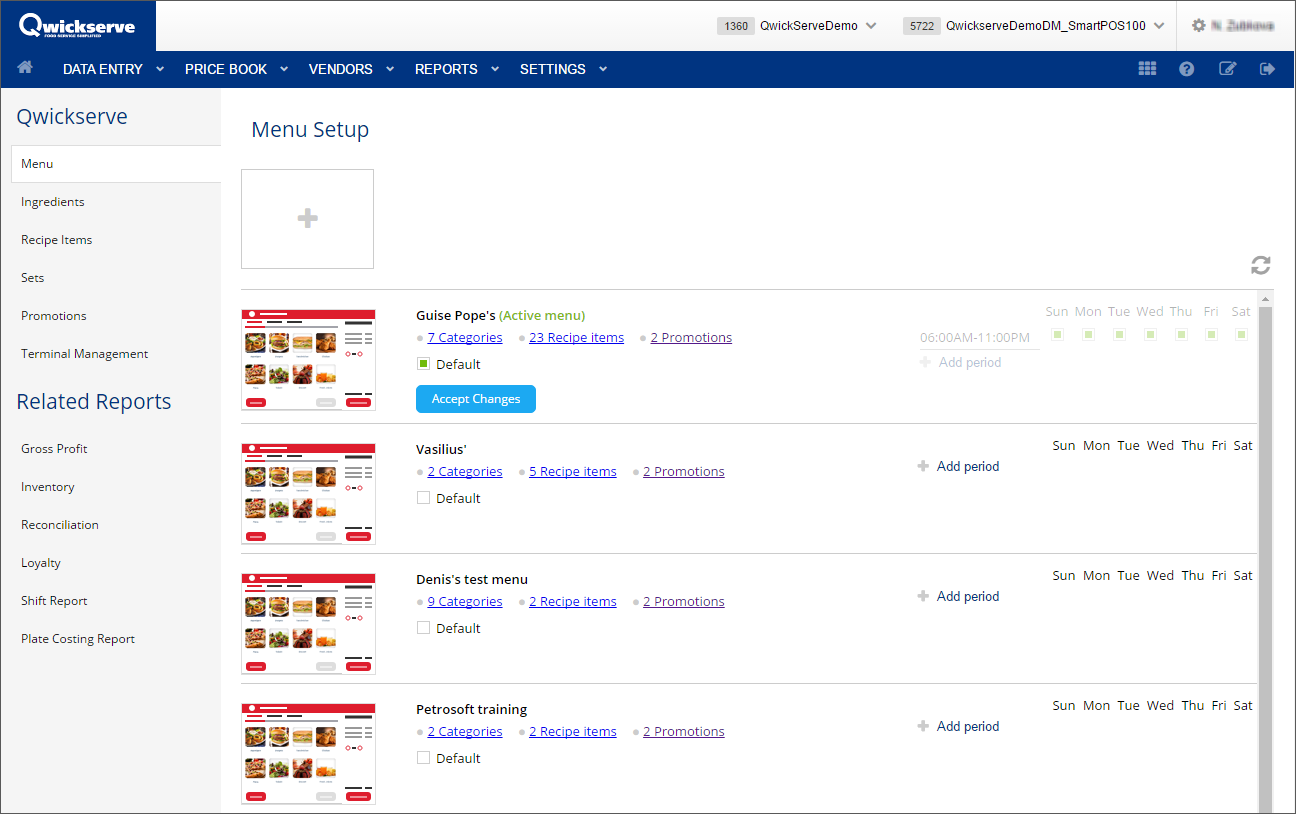Open user settings gear icon
Viewport: 1296px width, 814px height.
(1199, 26)
